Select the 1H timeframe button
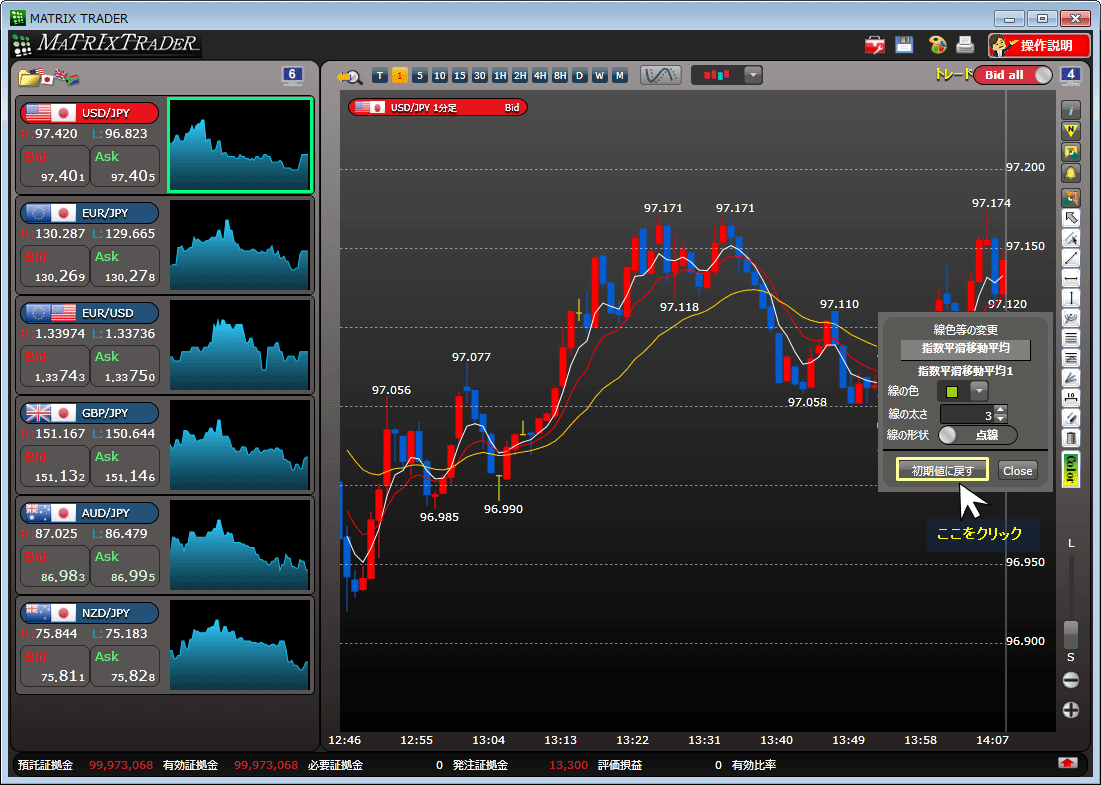 click(x=500, y=76)
